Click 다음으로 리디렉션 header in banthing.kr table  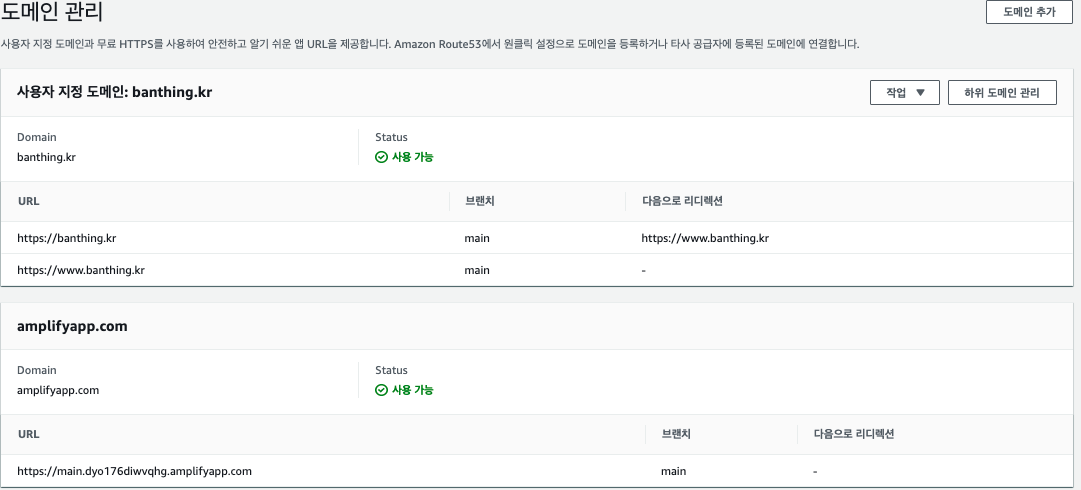pyautogui.click(x=682, y=201)
